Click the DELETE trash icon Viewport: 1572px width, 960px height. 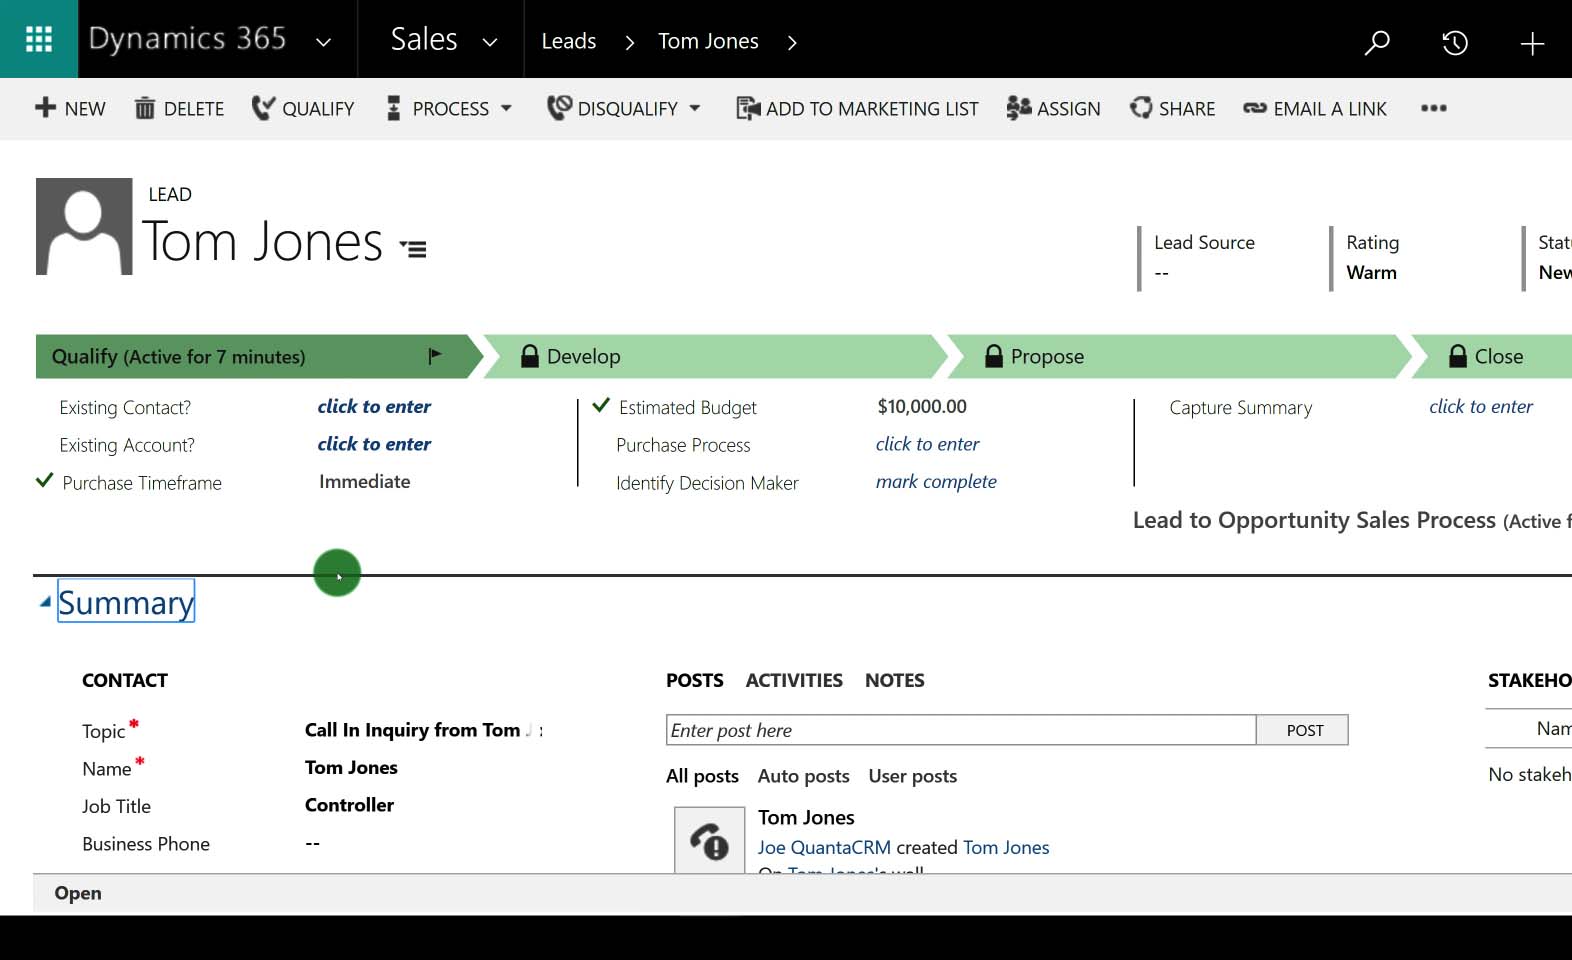(x=145, y=108)
